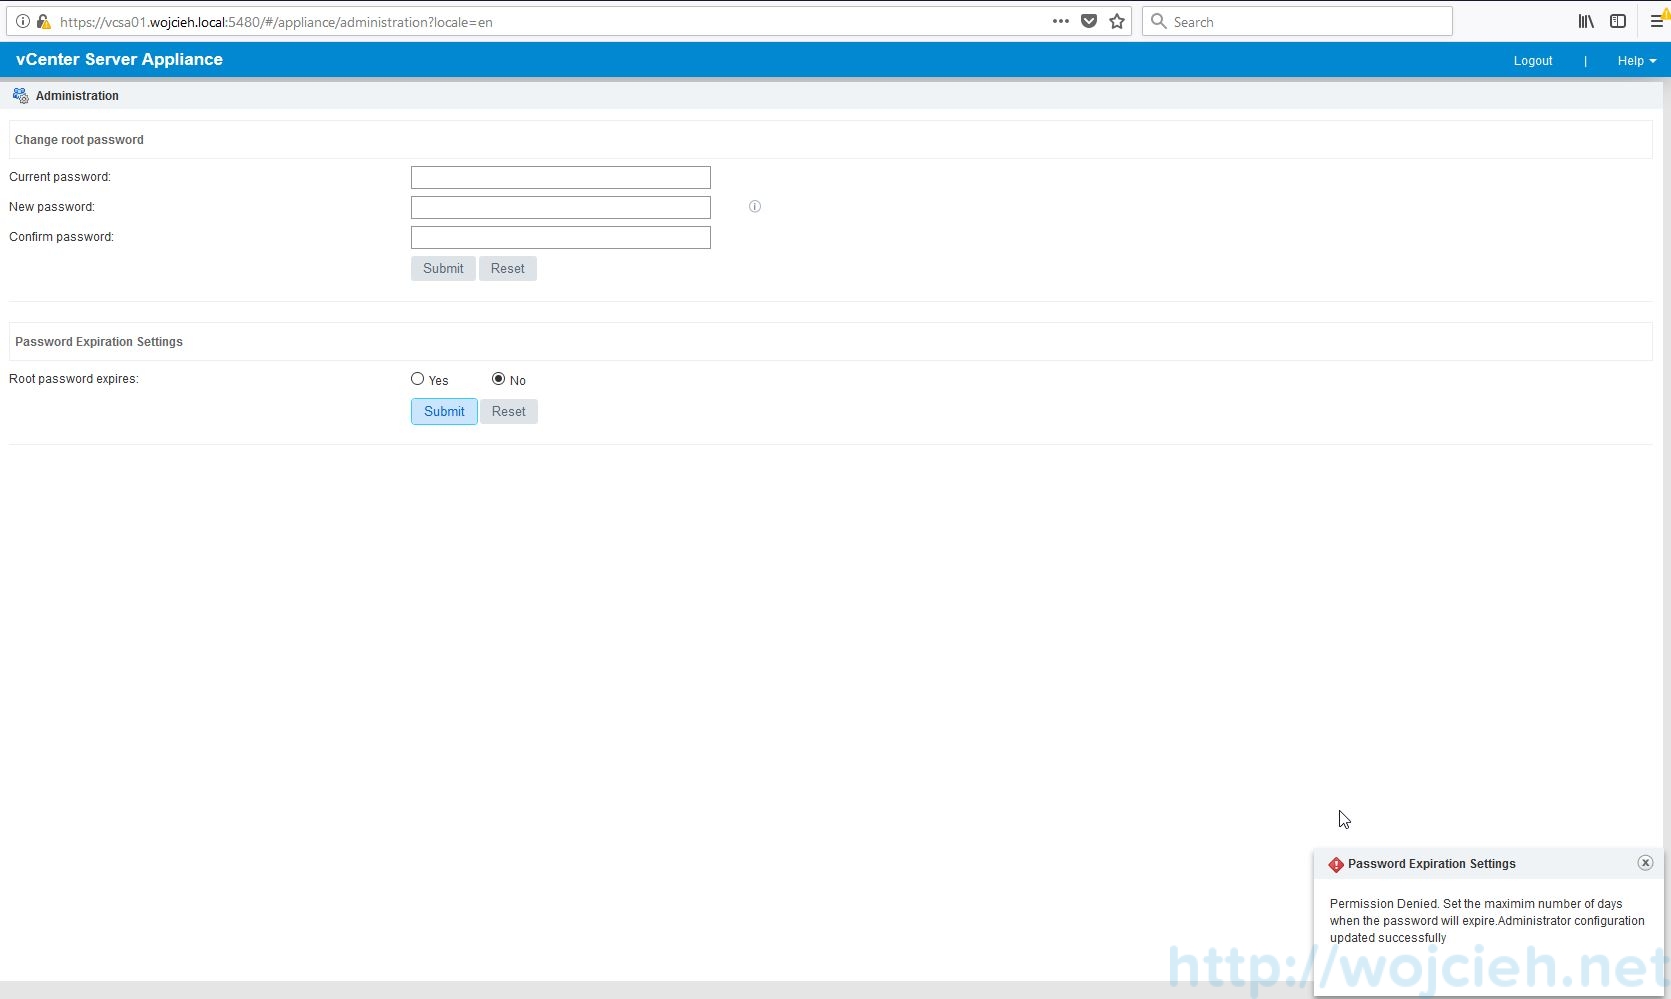Screen dimensions: 1671x999
Task: Click the Administration heading text
Action: tap(77, 96)
